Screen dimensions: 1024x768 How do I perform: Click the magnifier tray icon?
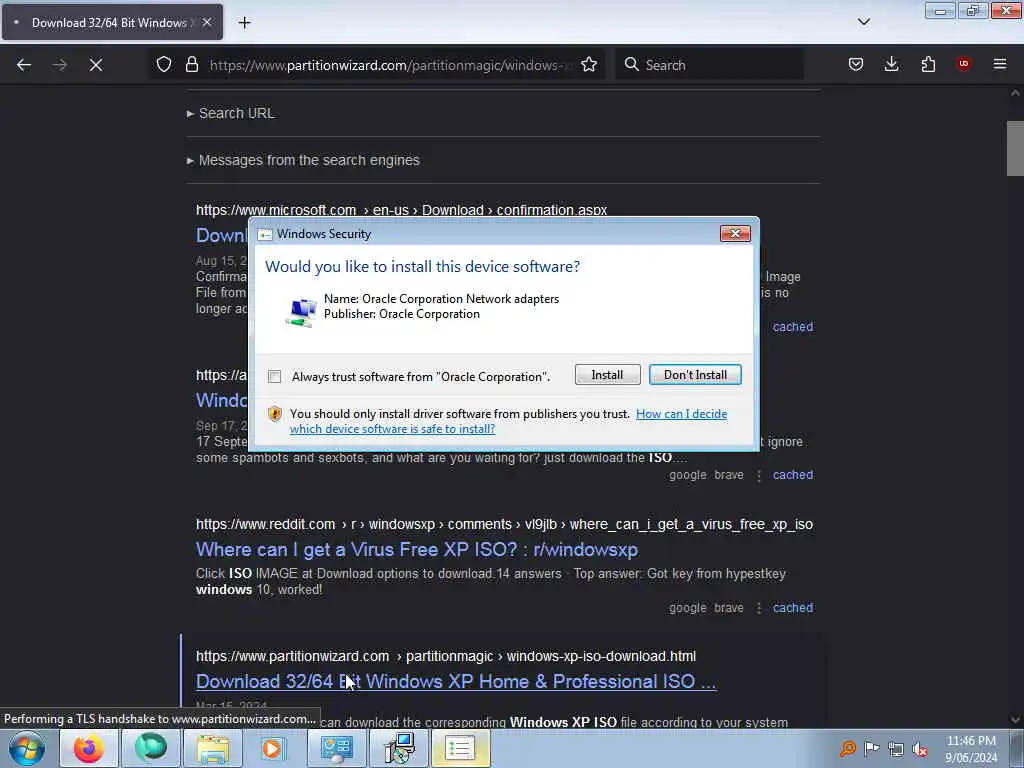(x=848, y=748)
